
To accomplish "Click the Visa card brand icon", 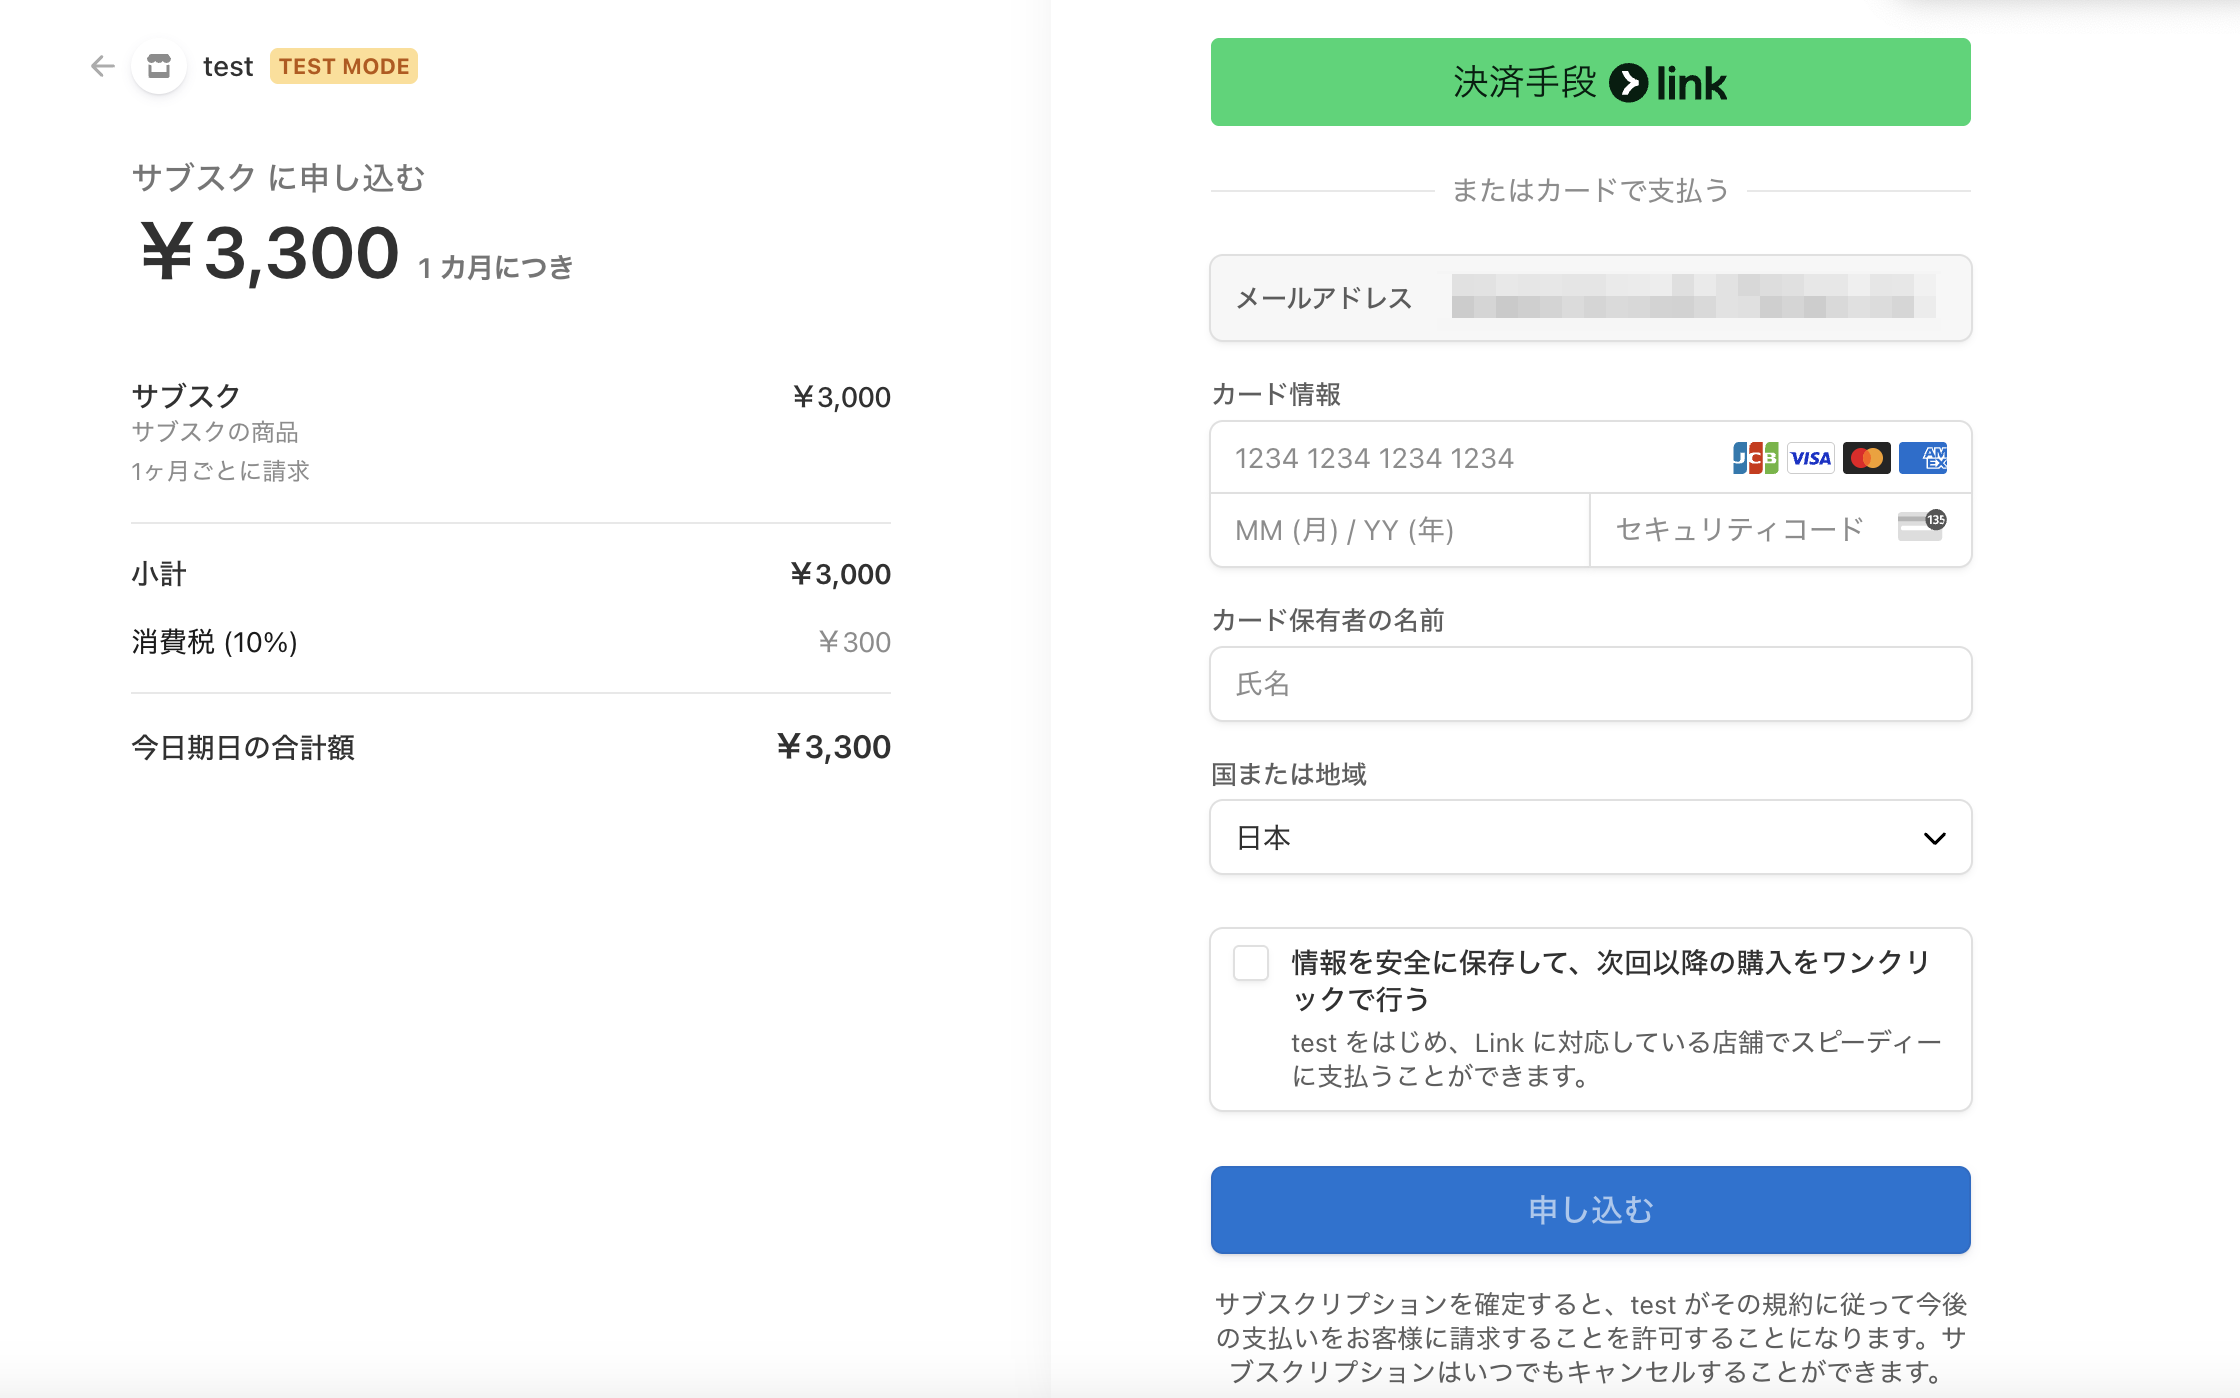I will [1810, 458].
